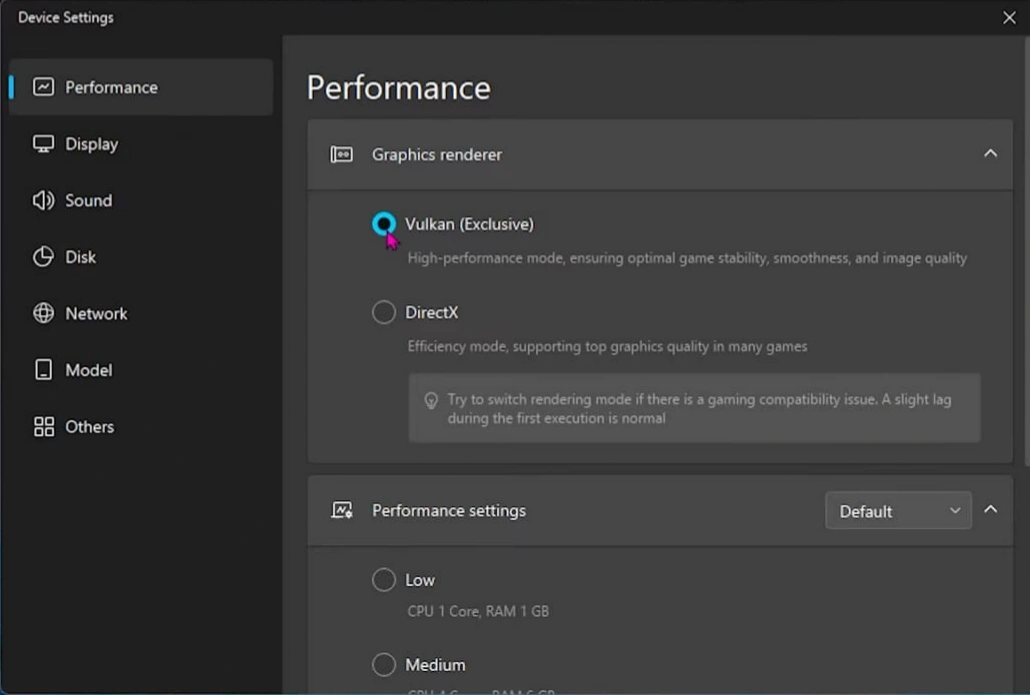Image resolution: width=1030 pixels, height=695 pixels.
Task: Click the lightbulb icon in the tip box
Action: coord(431,400)
